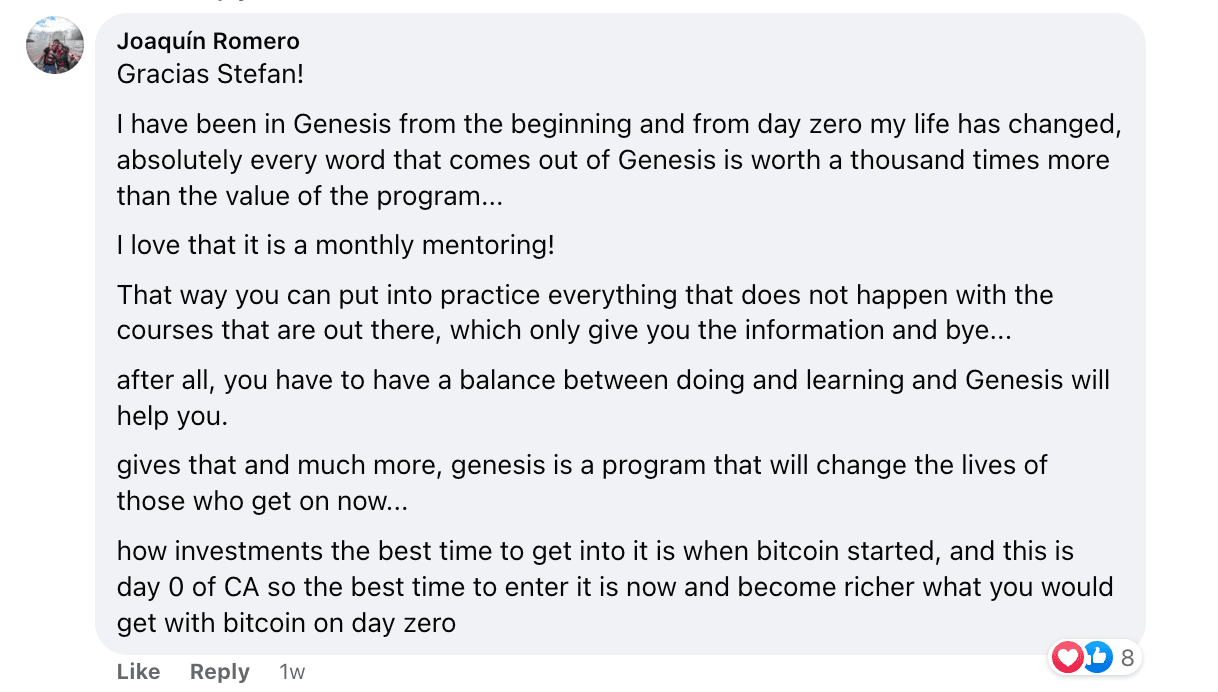1218x692 pixels.
Task: Click Joaquín Romero's profile picture
Action: [x=55, y=47]
